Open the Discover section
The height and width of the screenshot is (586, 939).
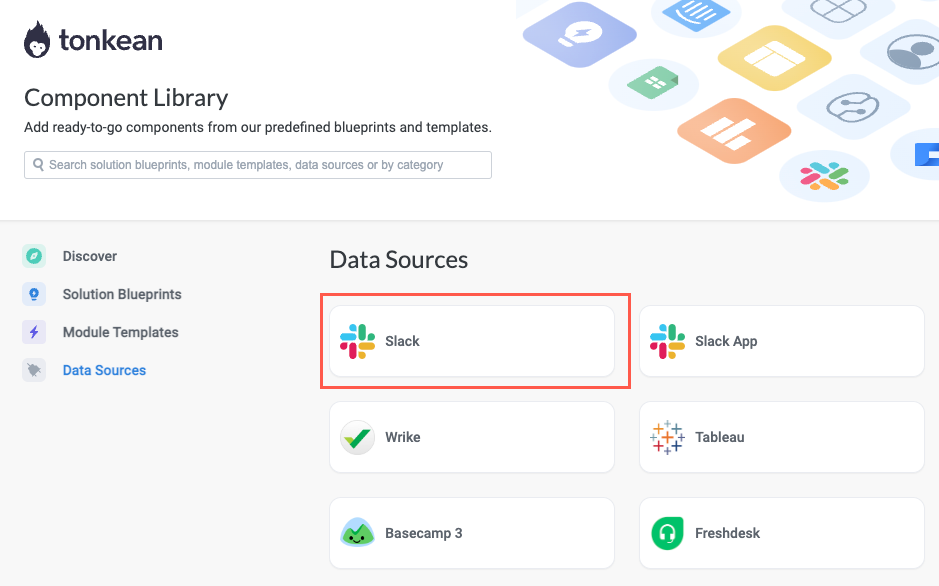(x=90, y=256)
